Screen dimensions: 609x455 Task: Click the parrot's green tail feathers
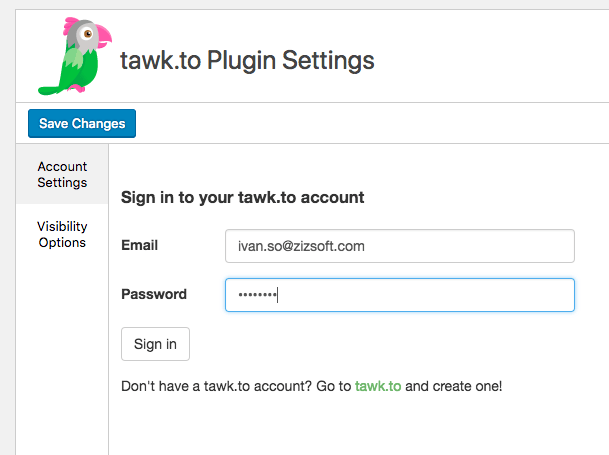coord(50,90)
